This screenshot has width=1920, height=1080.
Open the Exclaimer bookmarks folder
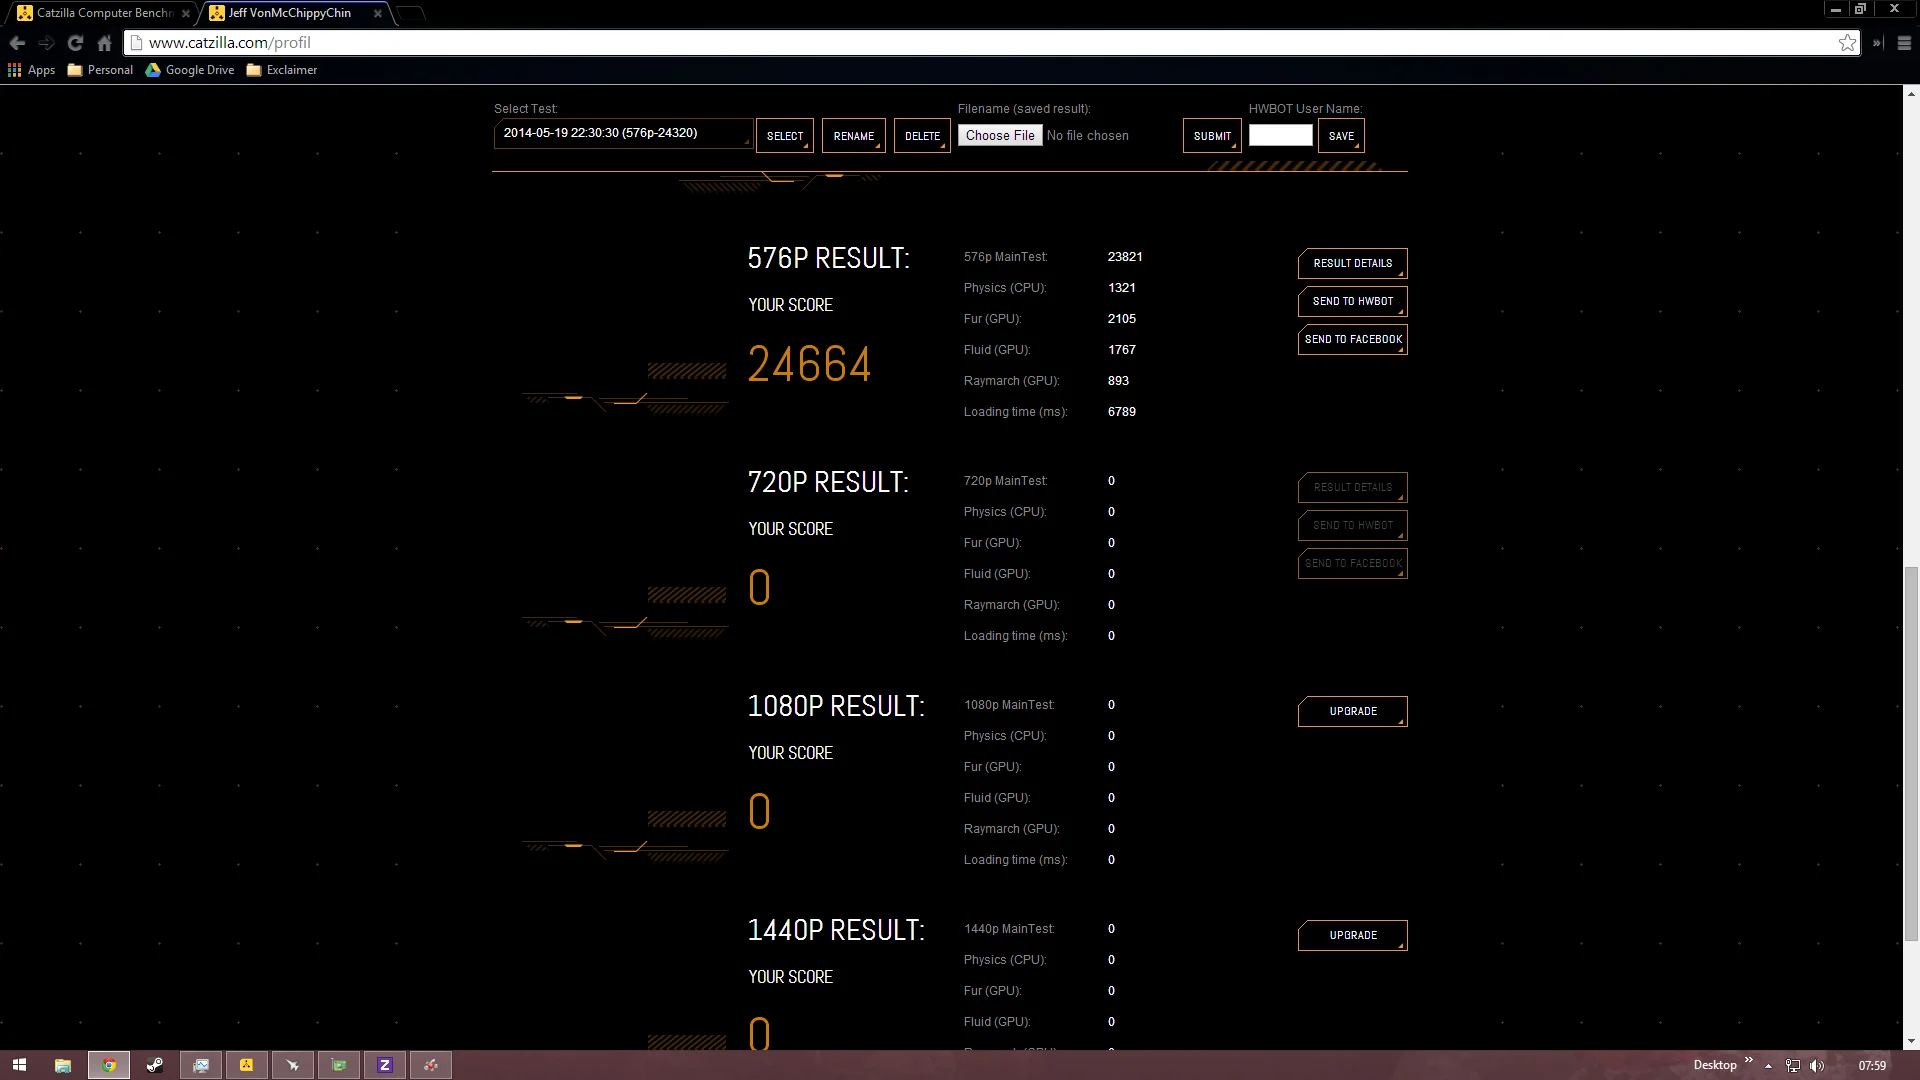point(282,70)
